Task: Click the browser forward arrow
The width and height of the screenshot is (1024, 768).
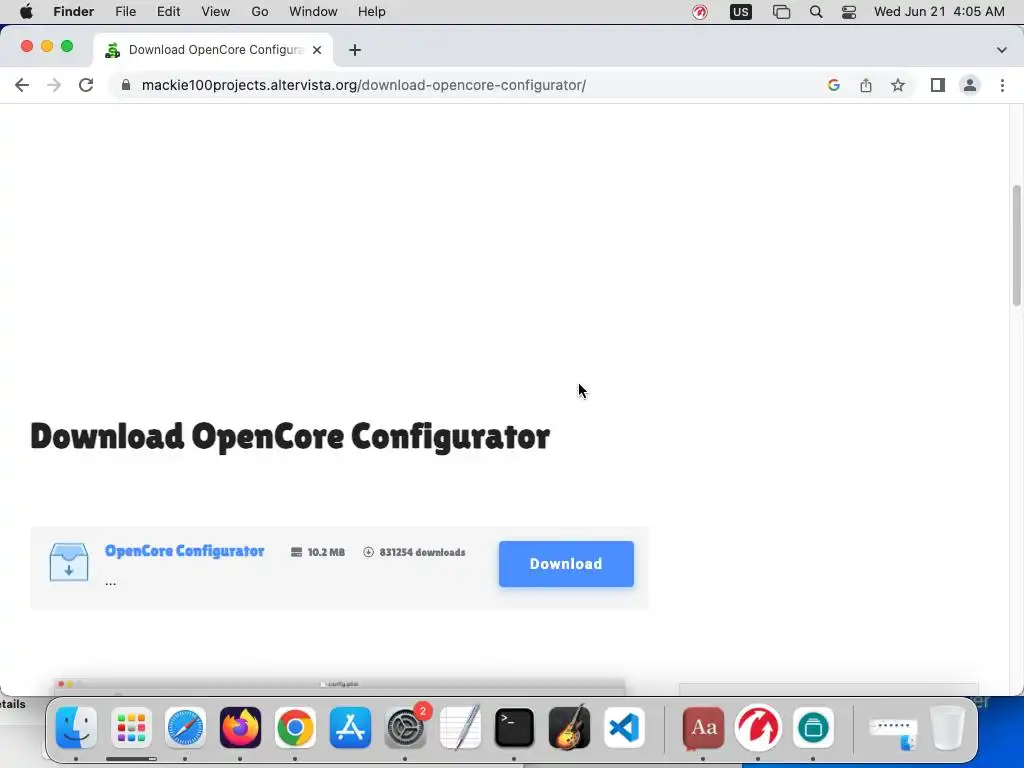Action: pyautogui.click(x=54, y=85)
